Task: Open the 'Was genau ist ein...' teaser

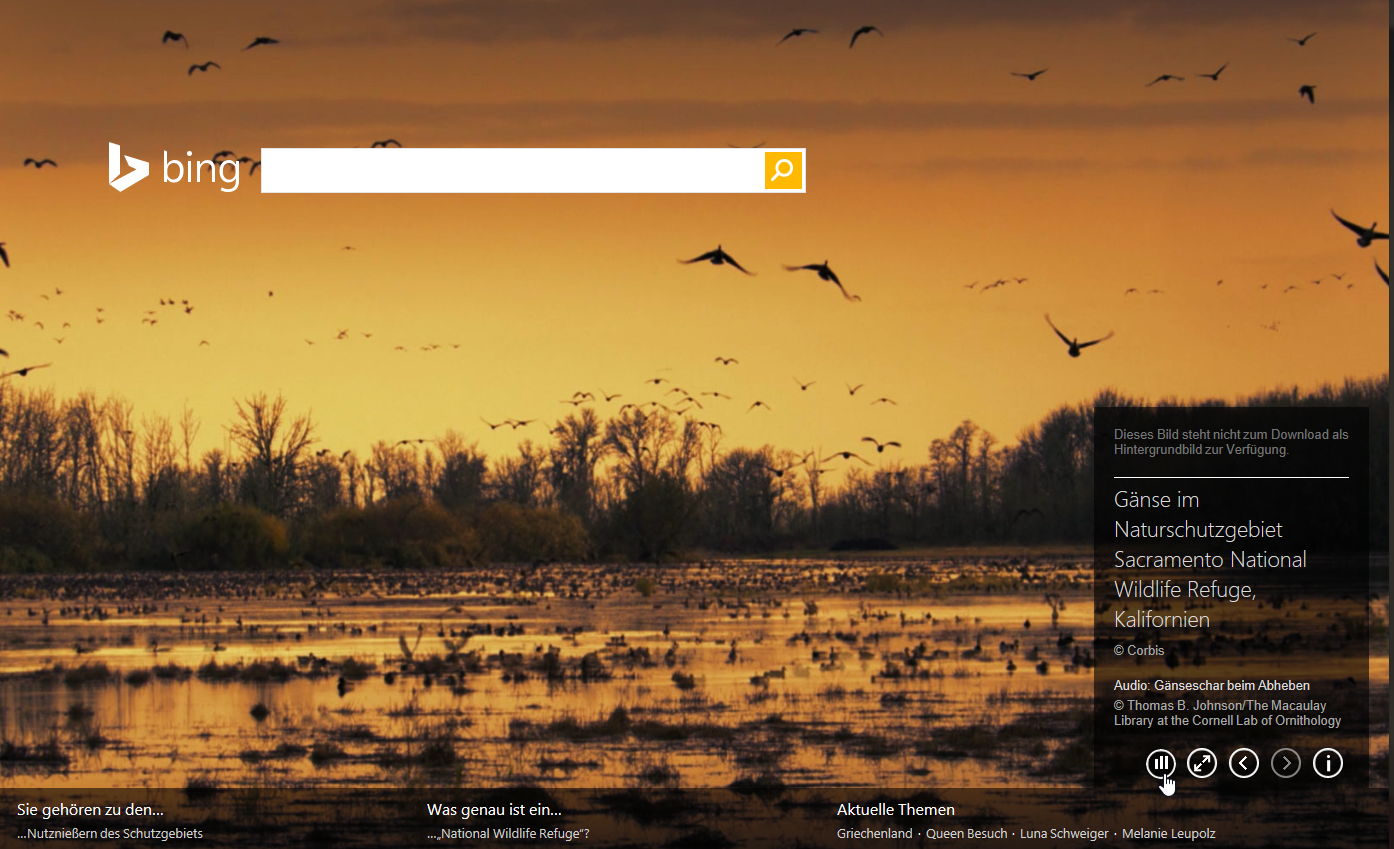Action: coord(494,810)
